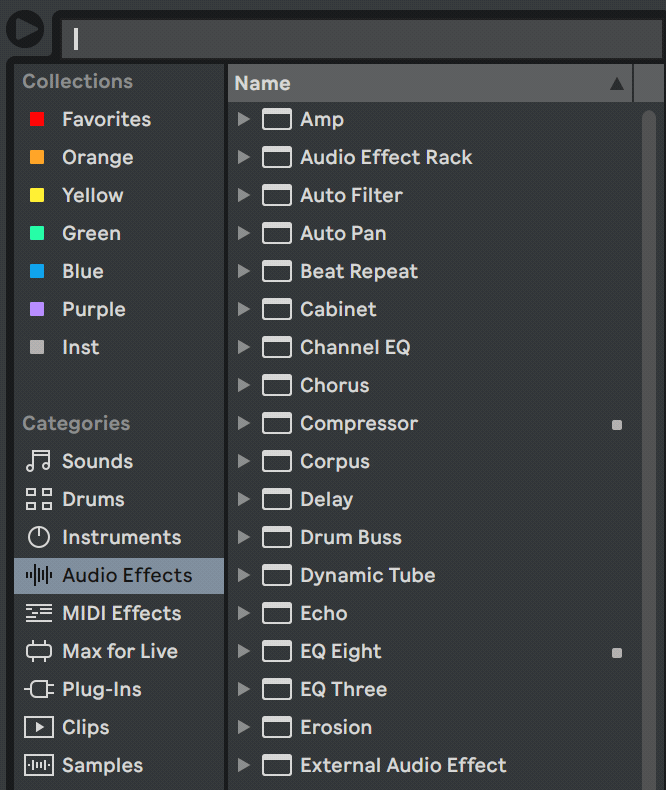Click the MIDI Effects icon
This screenshot has width=666, height=790.
pos(38,613)
